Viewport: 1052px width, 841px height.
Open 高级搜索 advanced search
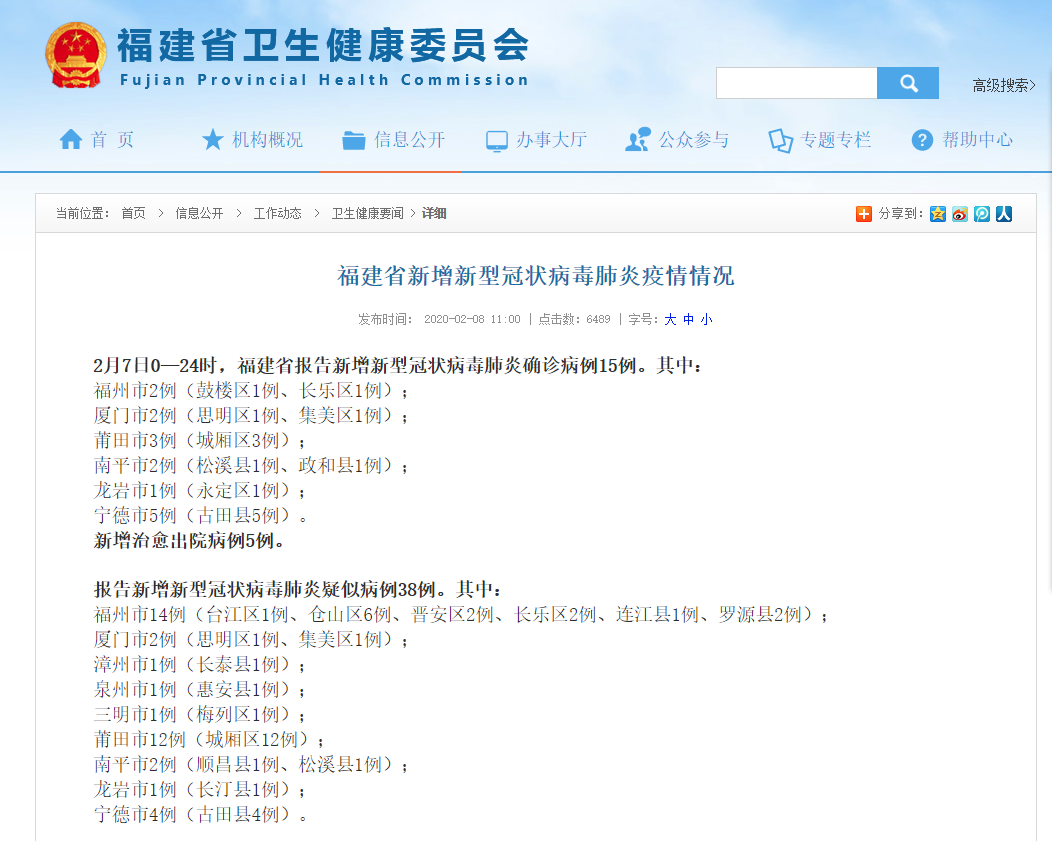pyautogui.click(x=1003, y=85)
